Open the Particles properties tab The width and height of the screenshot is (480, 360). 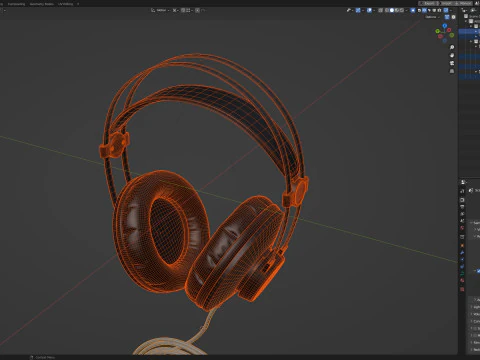pos(462,259)
